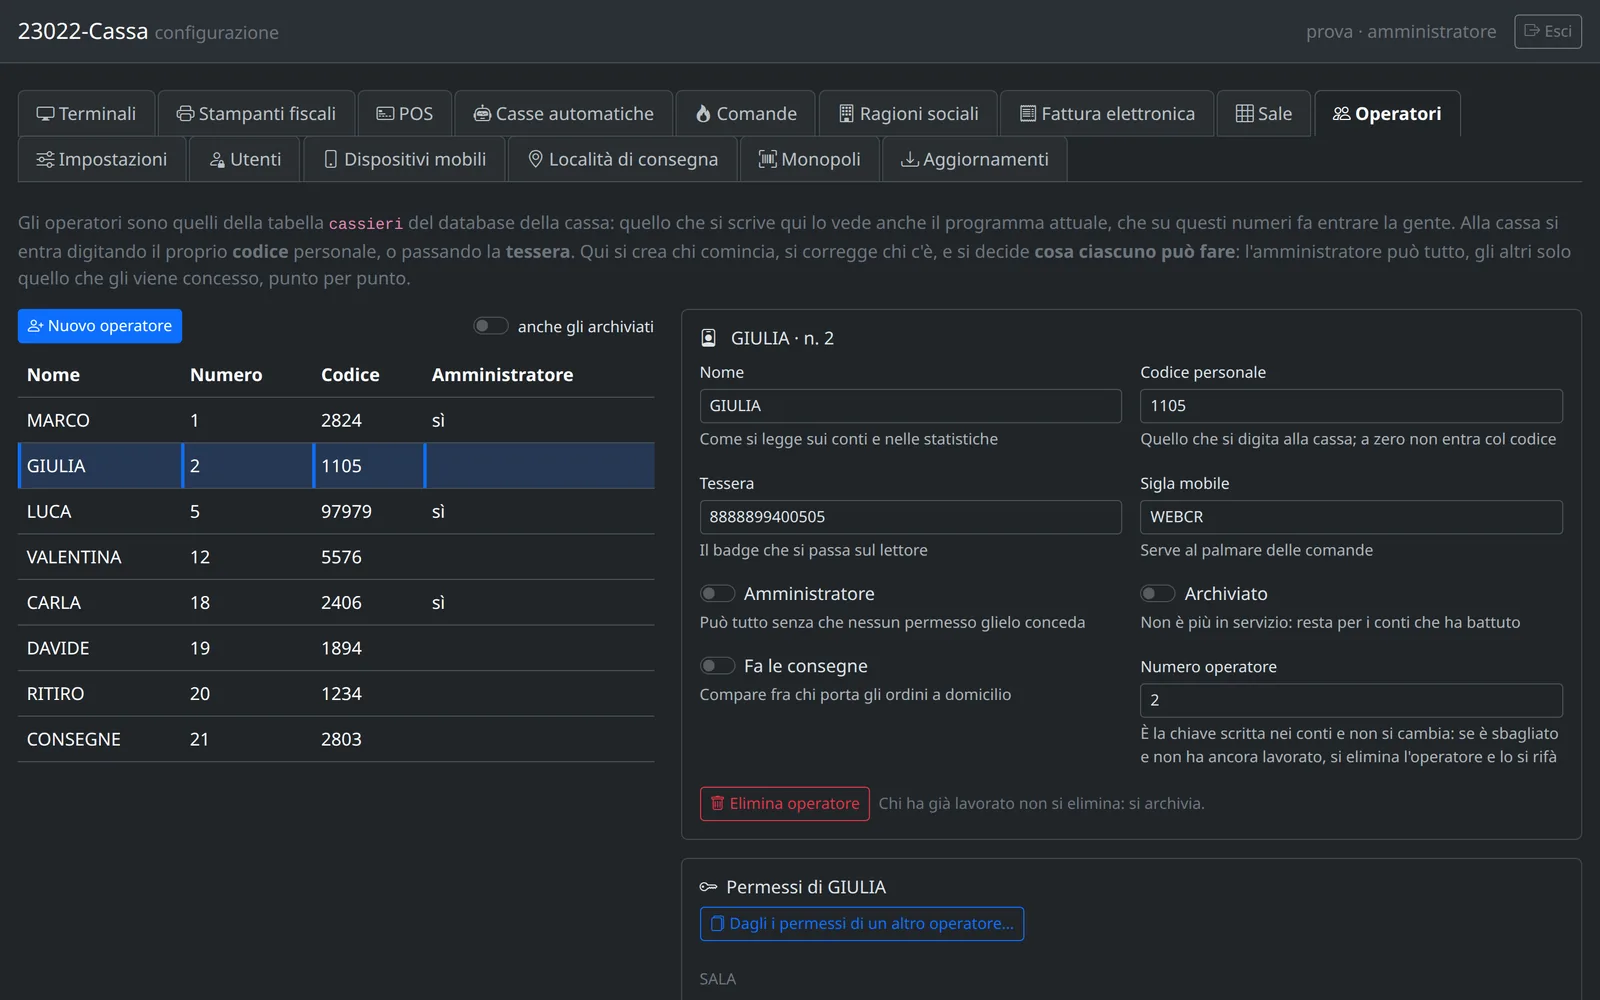Switch to the POS tab
The image size is (1600, 1000).
coord(405,114)
